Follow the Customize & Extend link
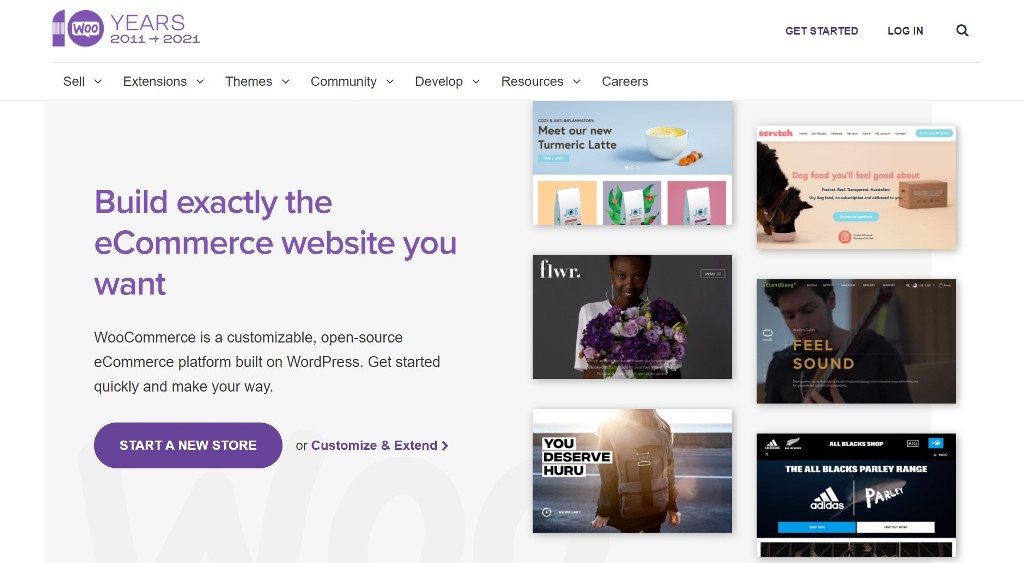The width and height of the screenshot is (1024, 563). (x=379, y=445)
